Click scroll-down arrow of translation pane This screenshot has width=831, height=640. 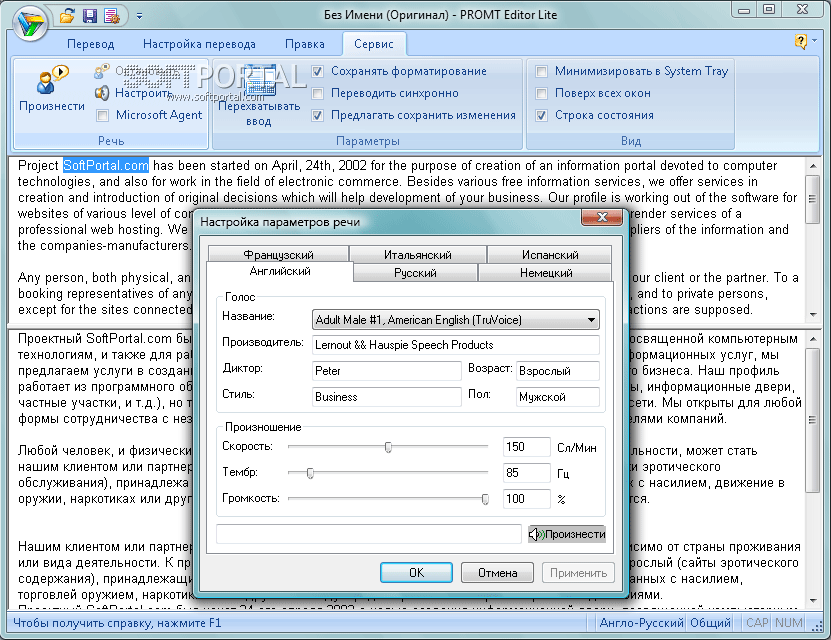[x=813, y=601]
